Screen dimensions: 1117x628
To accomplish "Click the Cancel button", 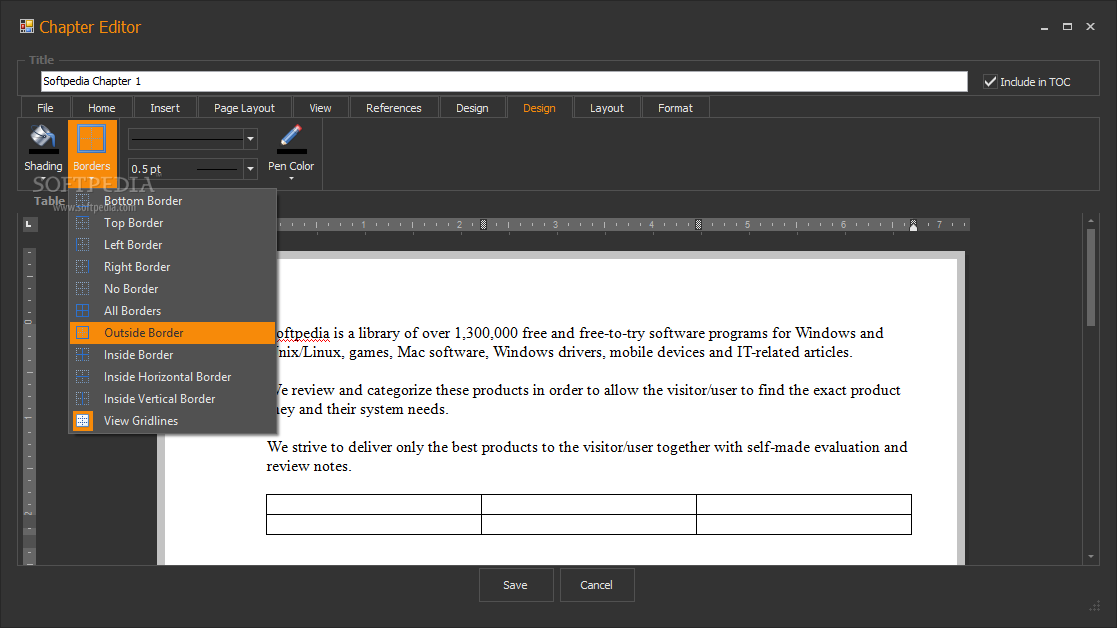I will pos(597,585).
